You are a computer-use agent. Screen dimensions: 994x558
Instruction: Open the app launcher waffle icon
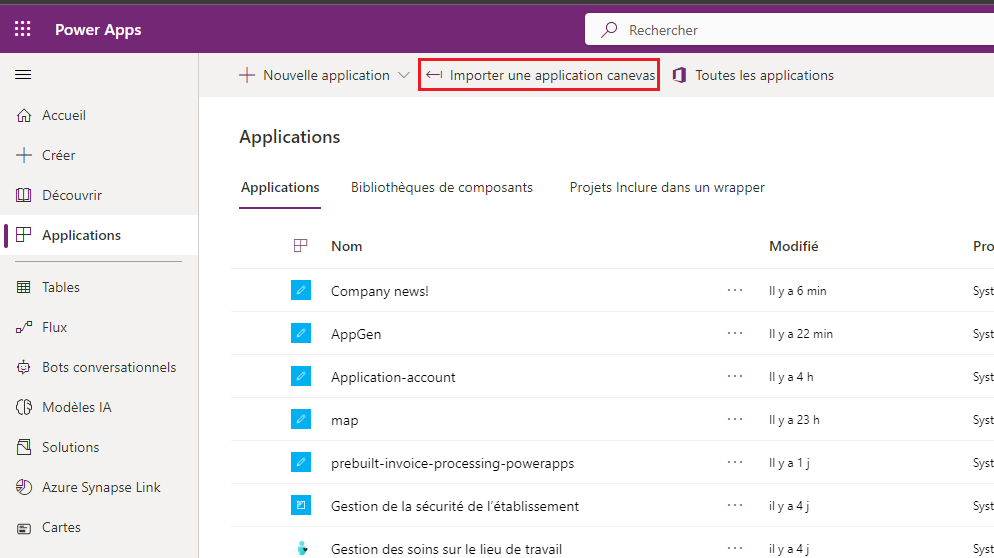(x=23, y=29)
